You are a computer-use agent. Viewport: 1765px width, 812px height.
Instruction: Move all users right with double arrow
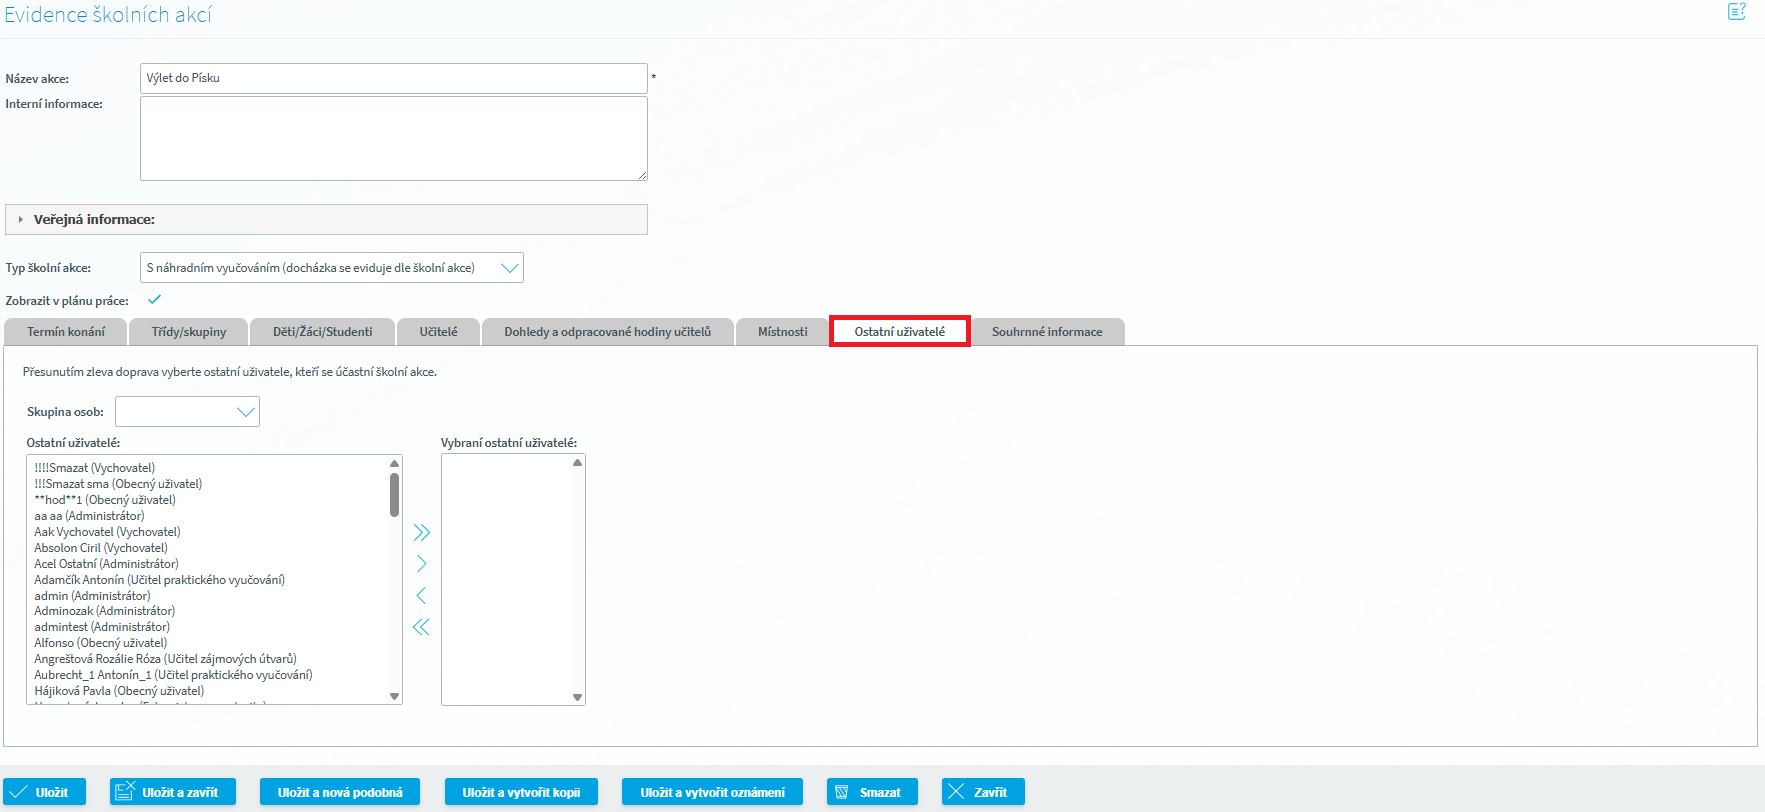421,532
